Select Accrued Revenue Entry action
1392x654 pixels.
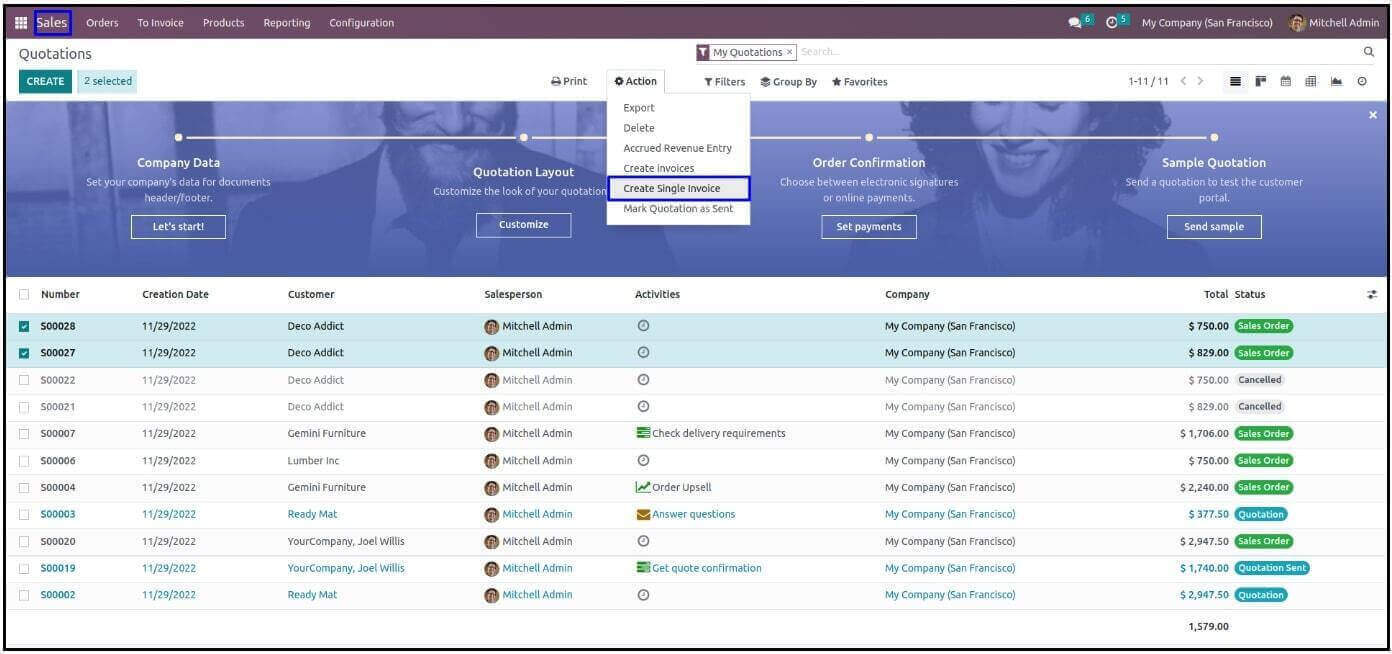click(678, 148)
